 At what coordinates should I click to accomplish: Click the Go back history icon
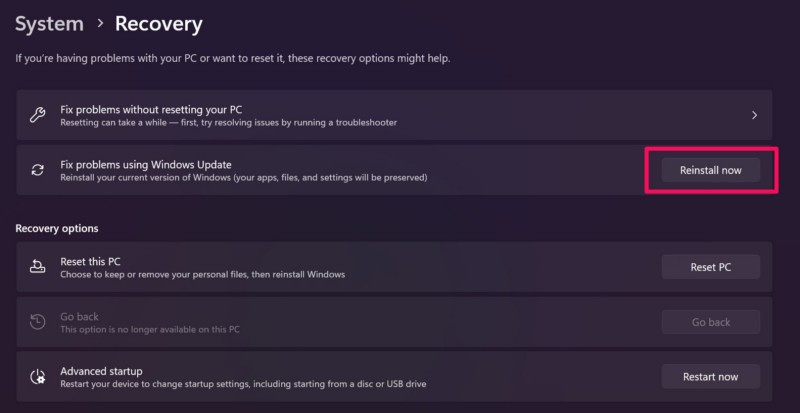pos(37,322)
